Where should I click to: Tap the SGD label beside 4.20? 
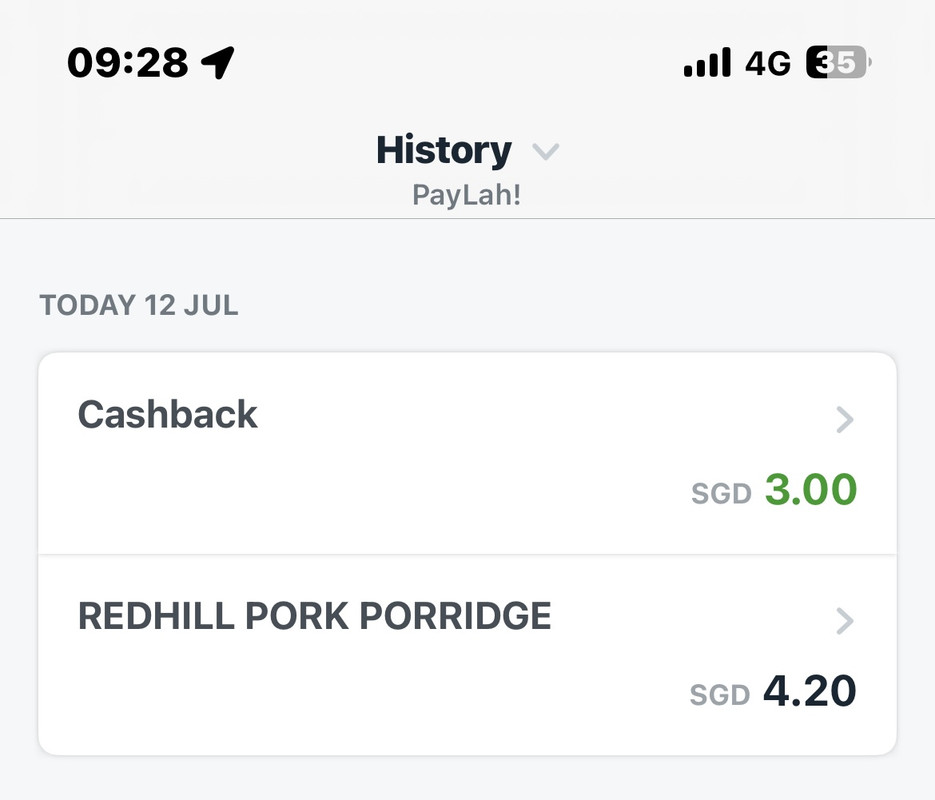click(x=720, y=695)
